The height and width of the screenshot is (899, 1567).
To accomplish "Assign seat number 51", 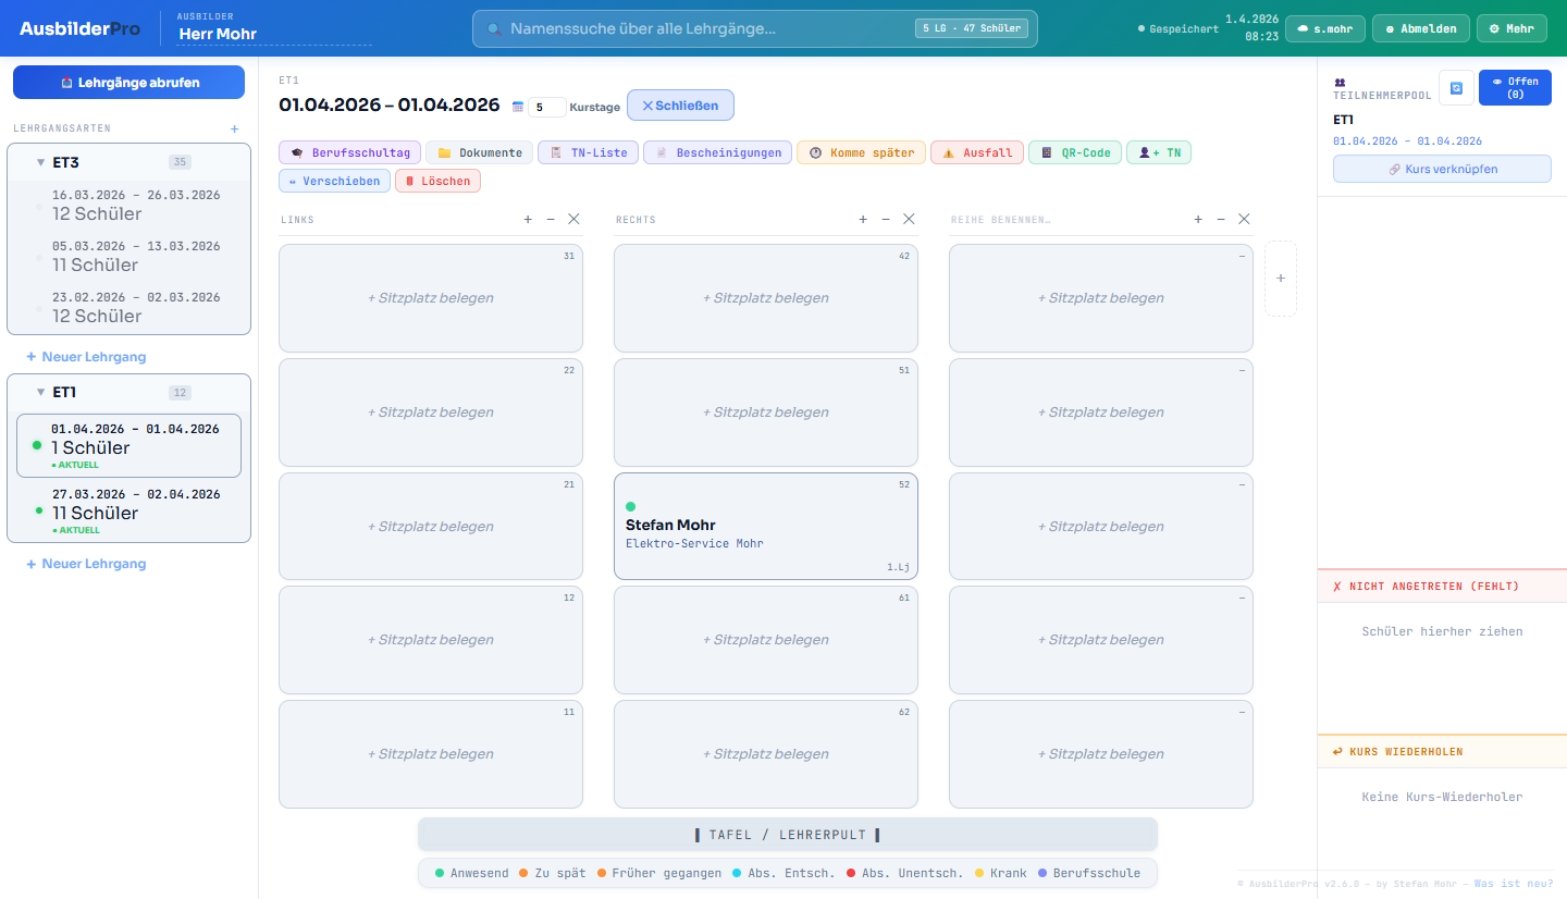I will (x=766, y=412).
